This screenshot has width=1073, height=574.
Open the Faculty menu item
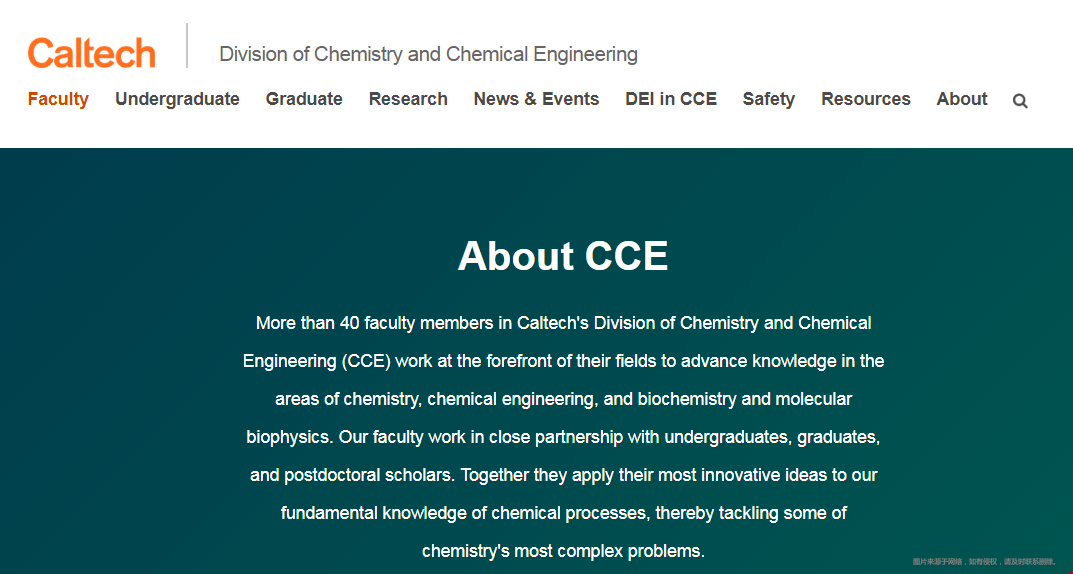(58, 99)
